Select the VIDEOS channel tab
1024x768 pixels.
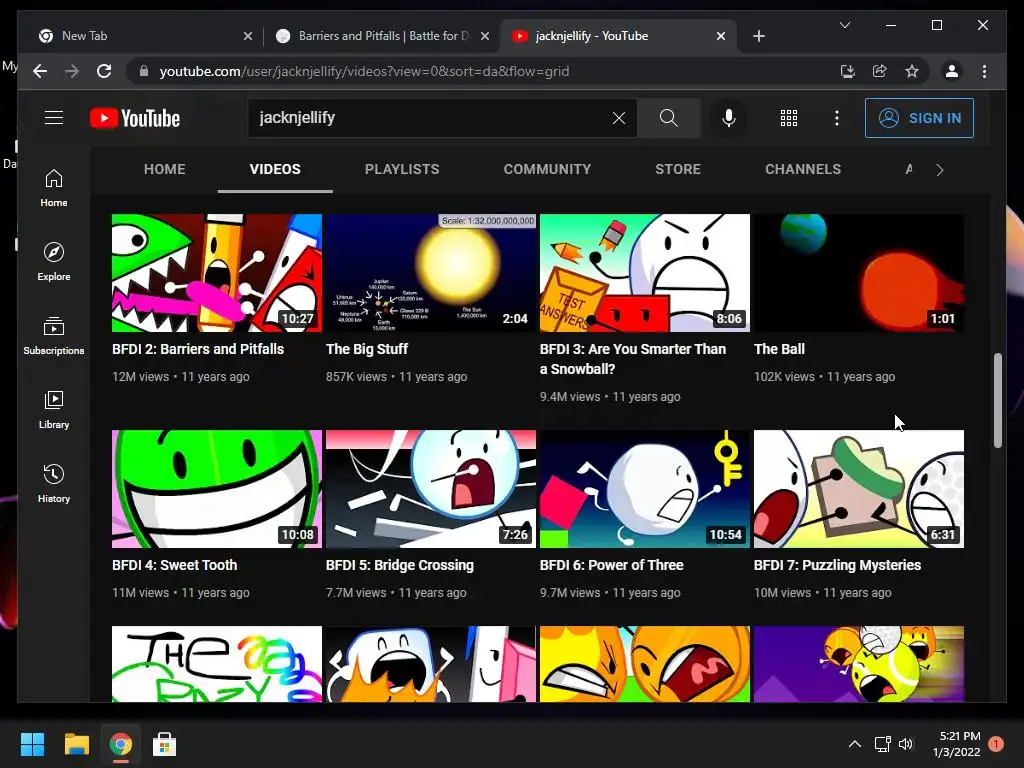pyautogui.click(x=275, y=169)
